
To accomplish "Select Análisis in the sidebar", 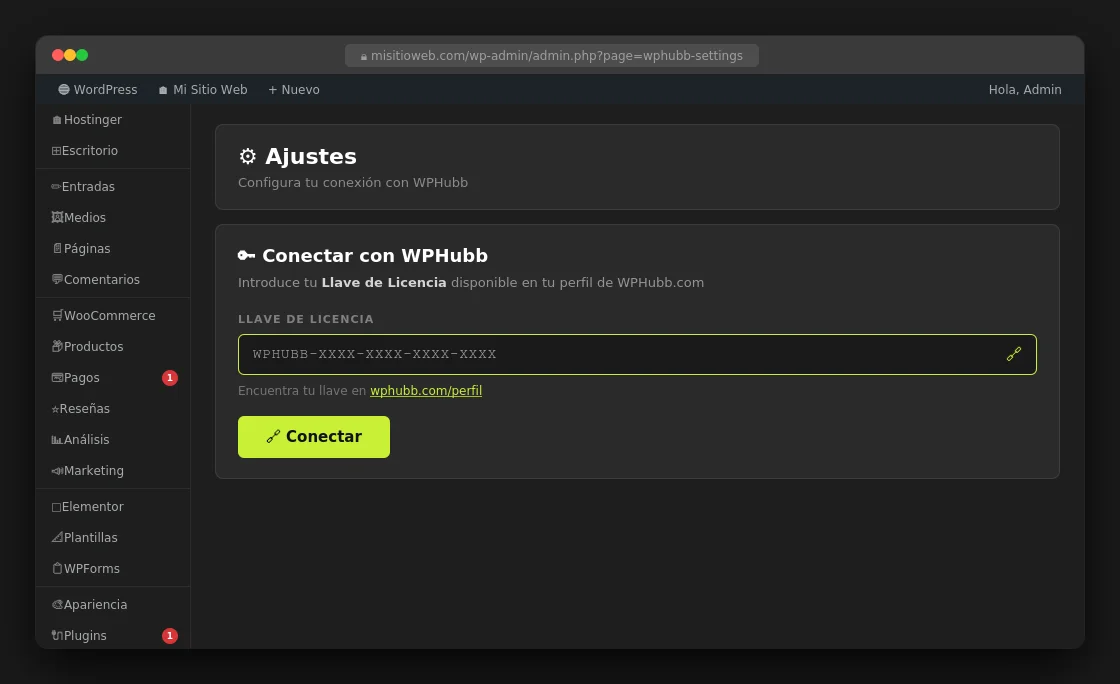I will (80, 439).
